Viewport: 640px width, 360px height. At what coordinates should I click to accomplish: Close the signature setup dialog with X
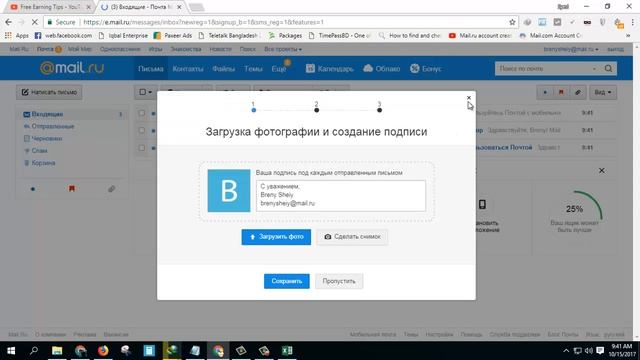469,98
